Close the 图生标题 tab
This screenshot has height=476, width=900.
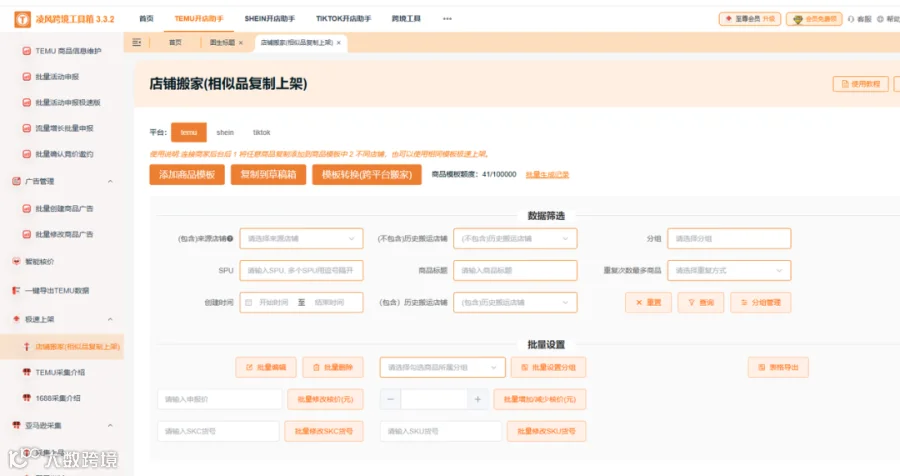(240, 43)
